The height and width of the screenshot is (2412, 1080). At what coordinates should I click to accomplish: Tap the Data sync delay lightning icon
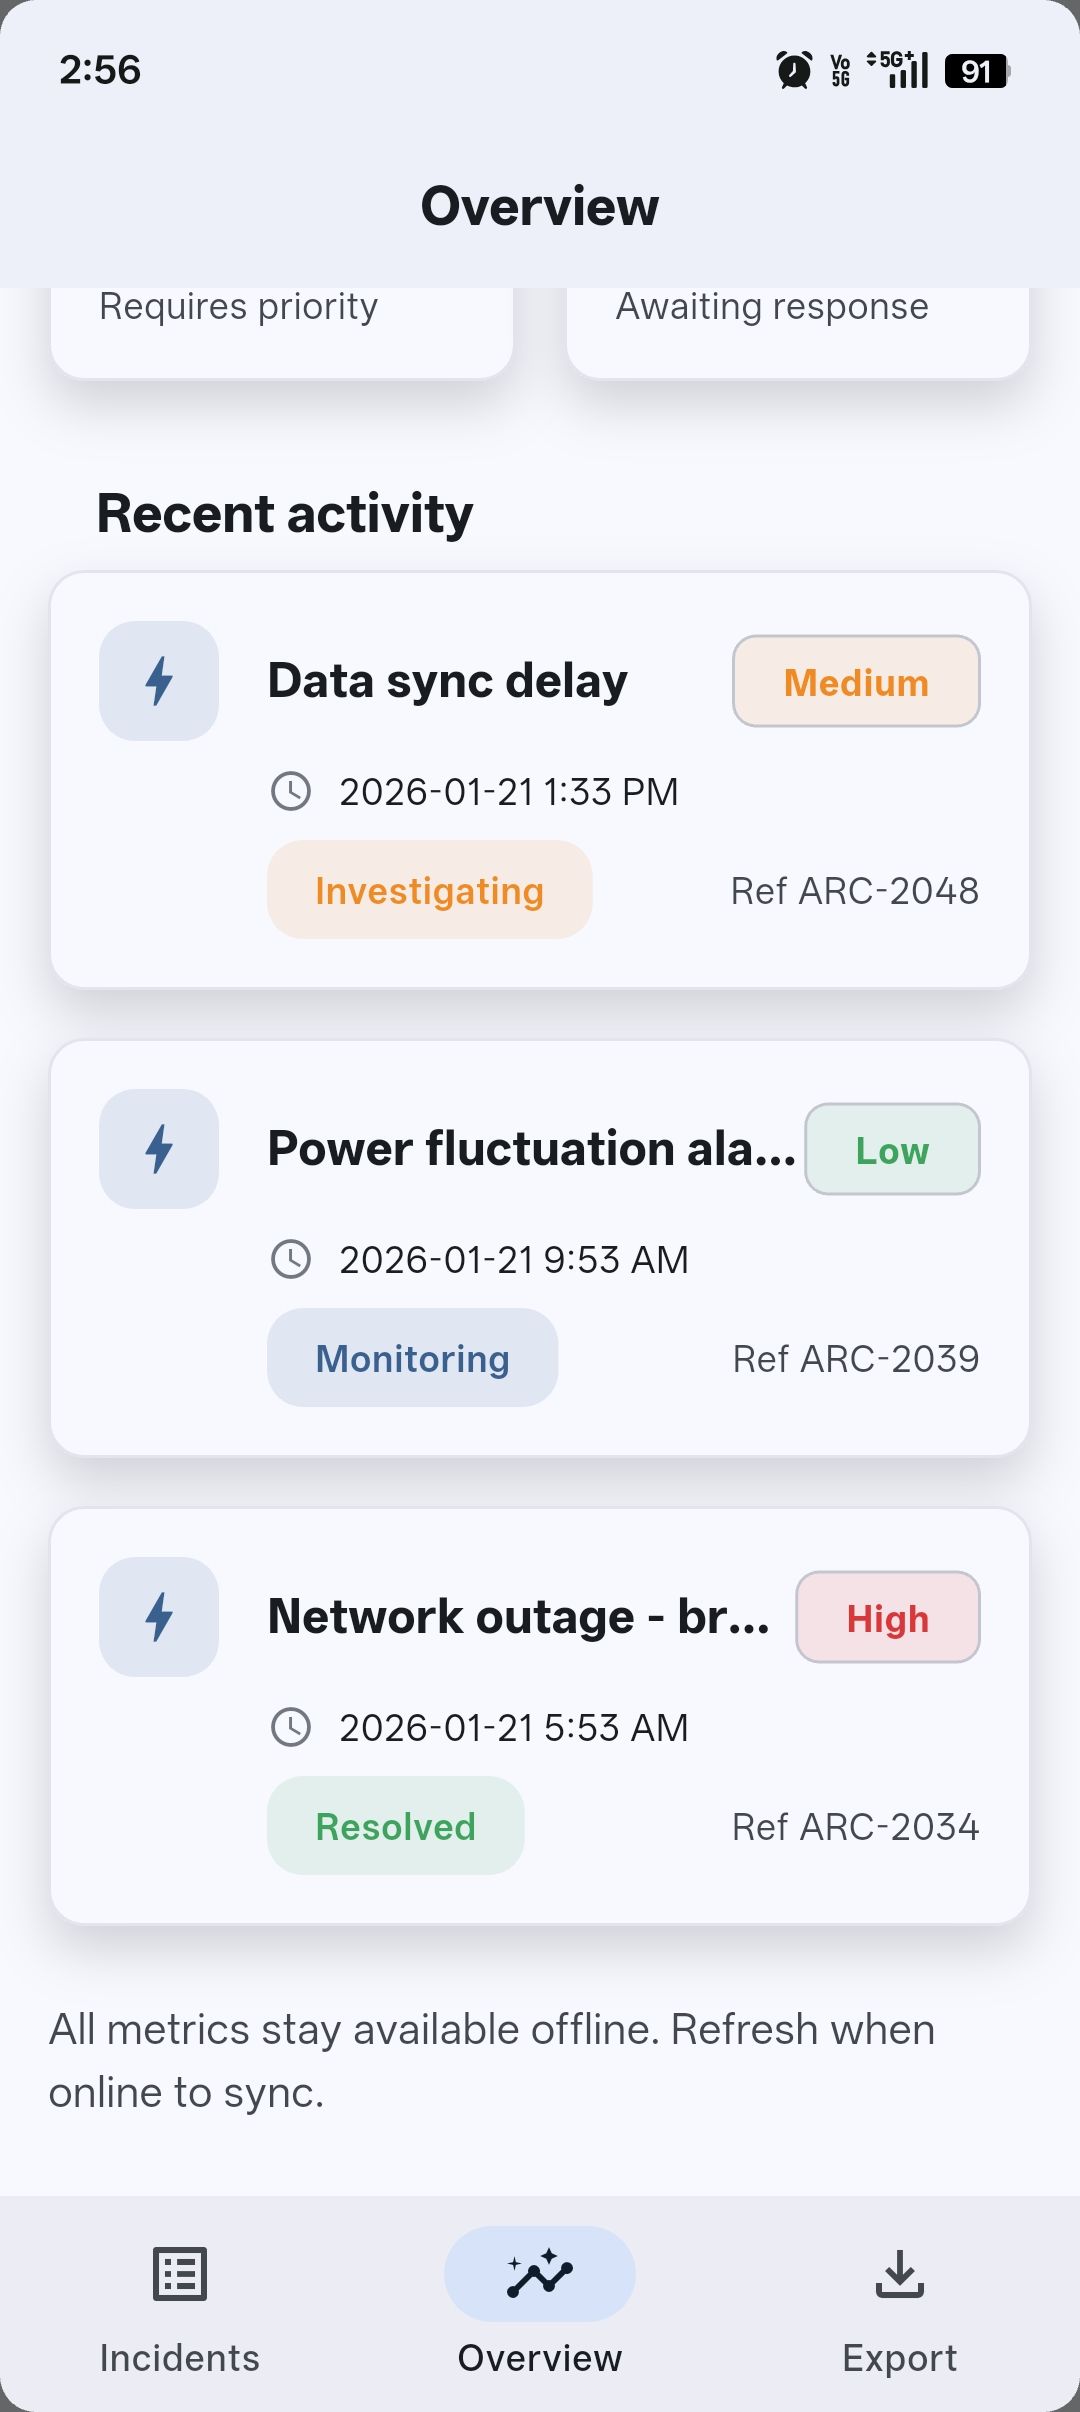click(159, 681)
